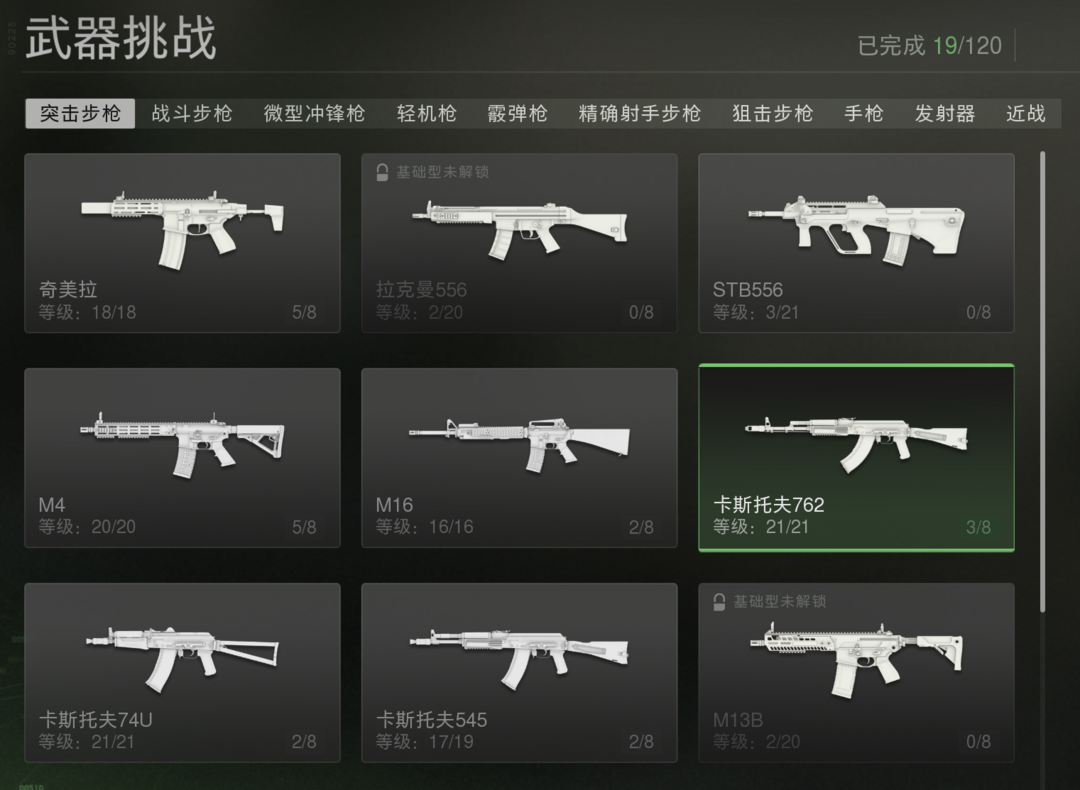Open the STB556 weapon card

[856, 243]
